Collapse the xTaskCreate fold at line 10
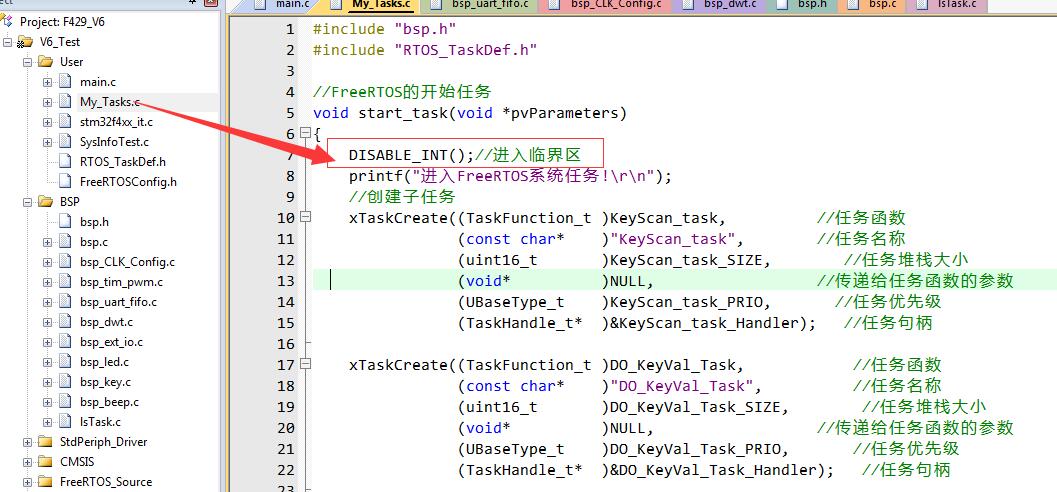Viewport: 1057px width, 492px height. (x=305, y=217)
